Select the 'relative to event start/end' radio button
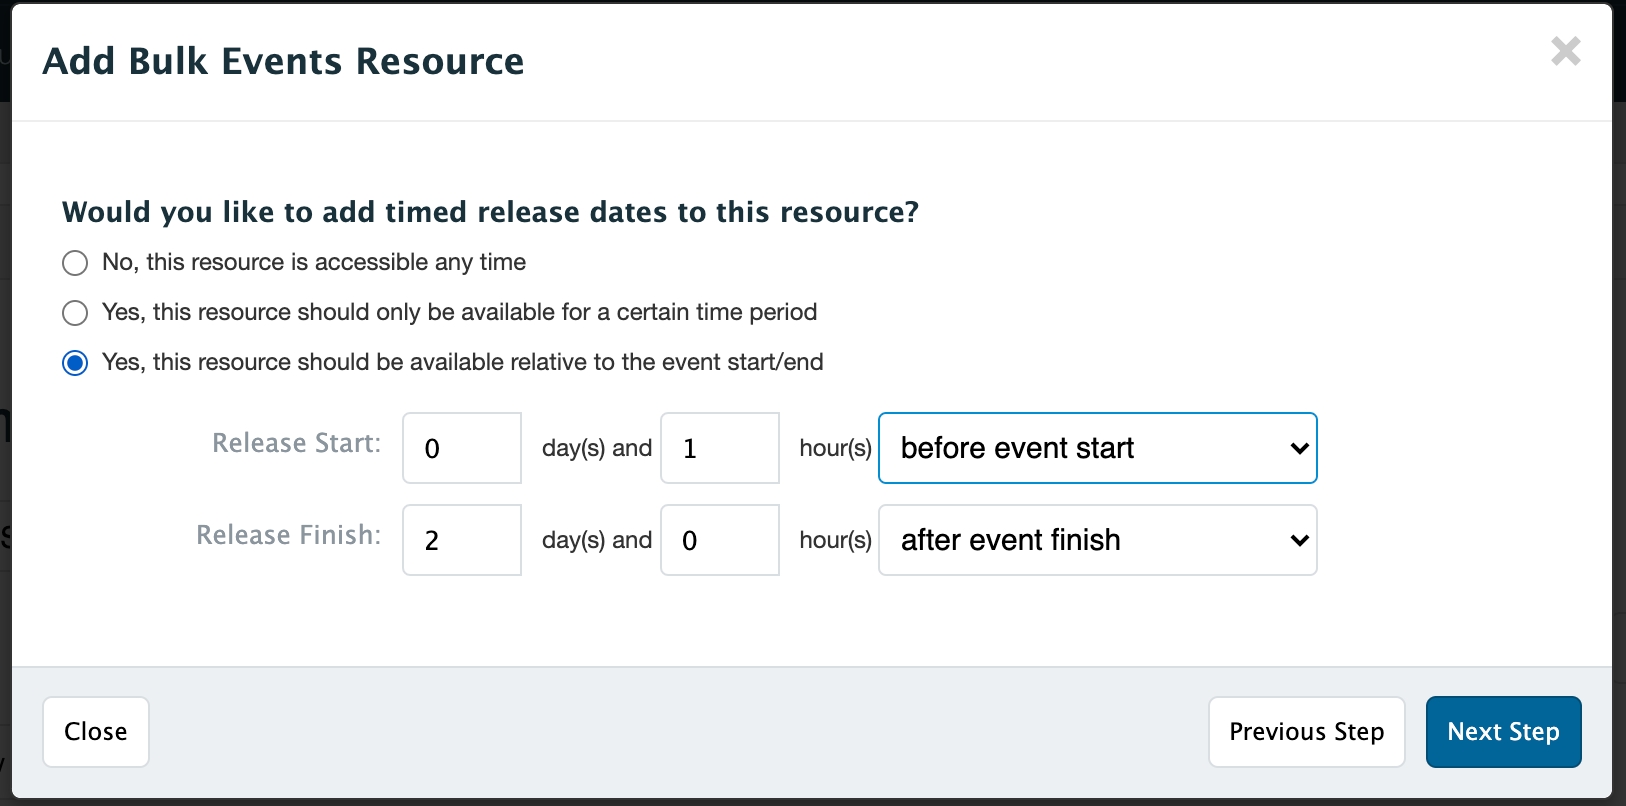The image size is (1626, 806). pyautogui.click(x=75, y=363)
